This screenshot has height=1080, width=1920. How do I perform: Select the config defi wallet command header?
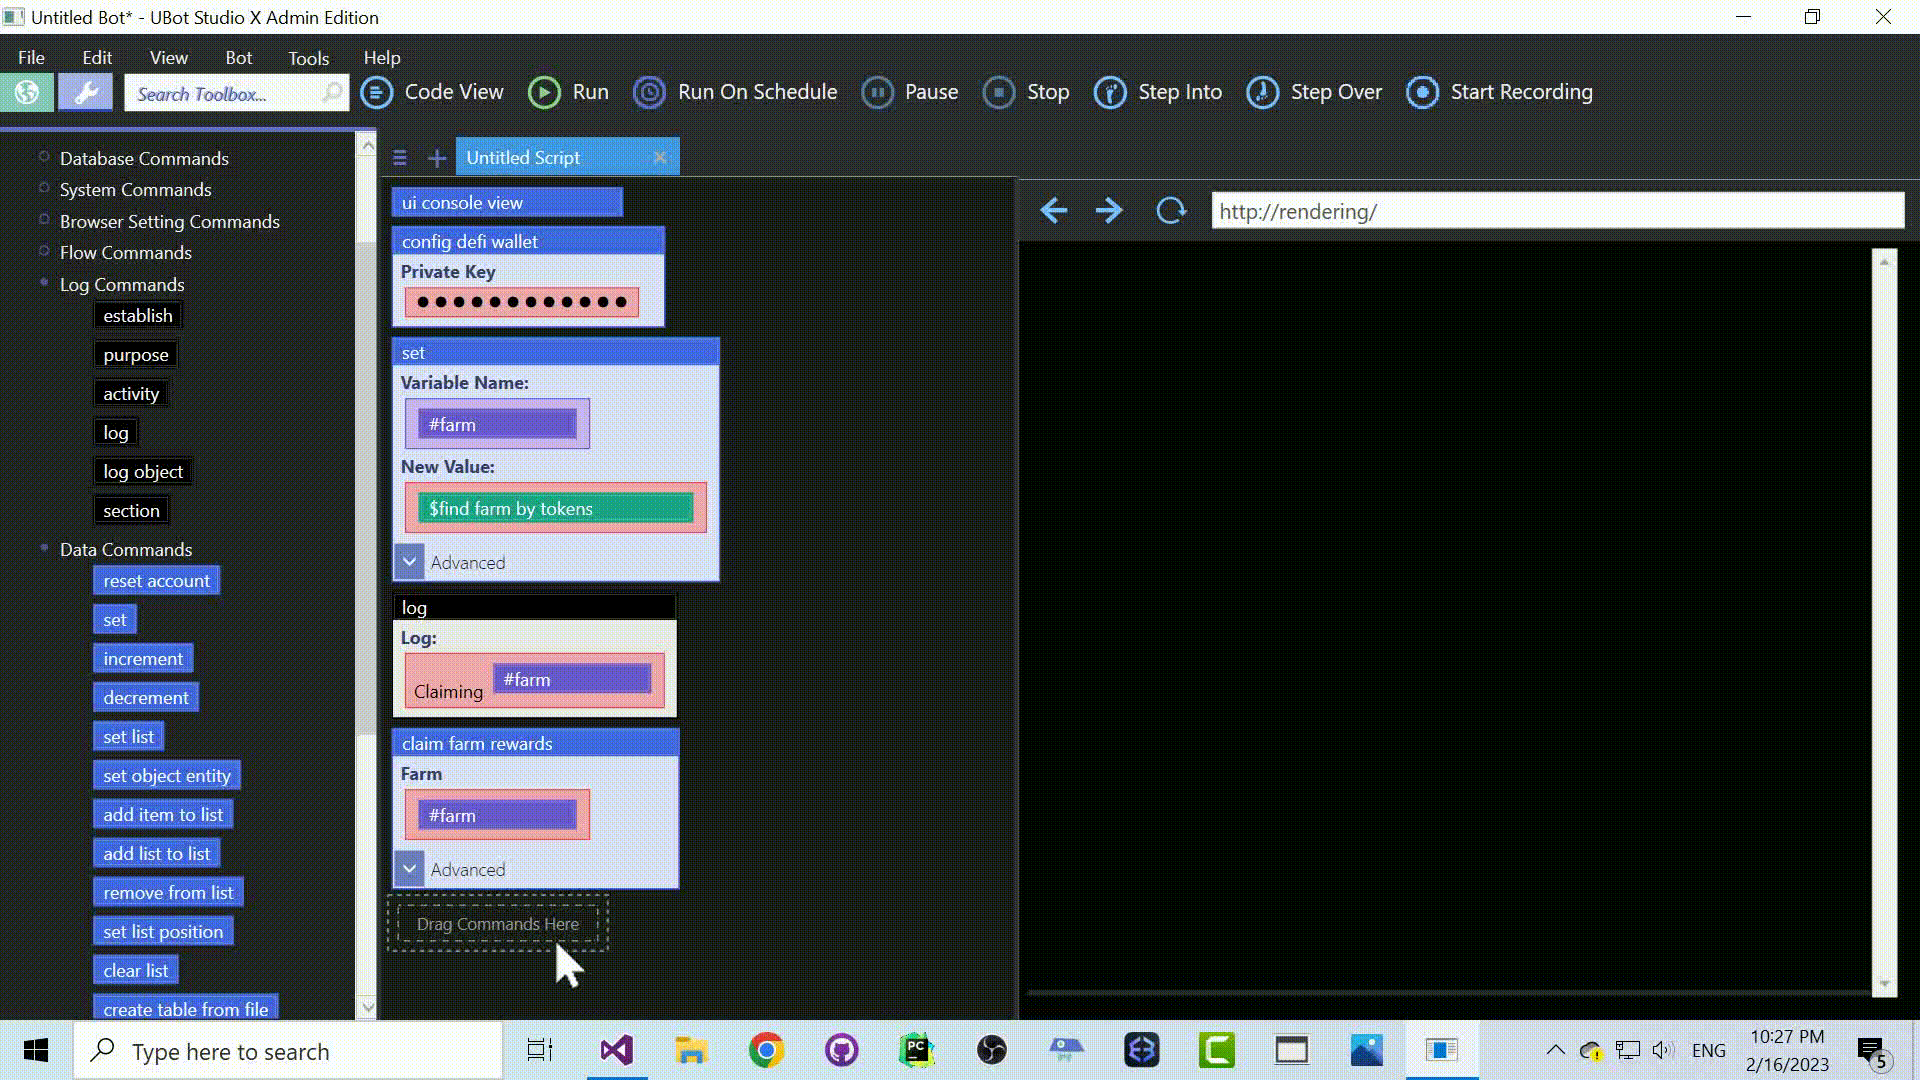(528, 241)
